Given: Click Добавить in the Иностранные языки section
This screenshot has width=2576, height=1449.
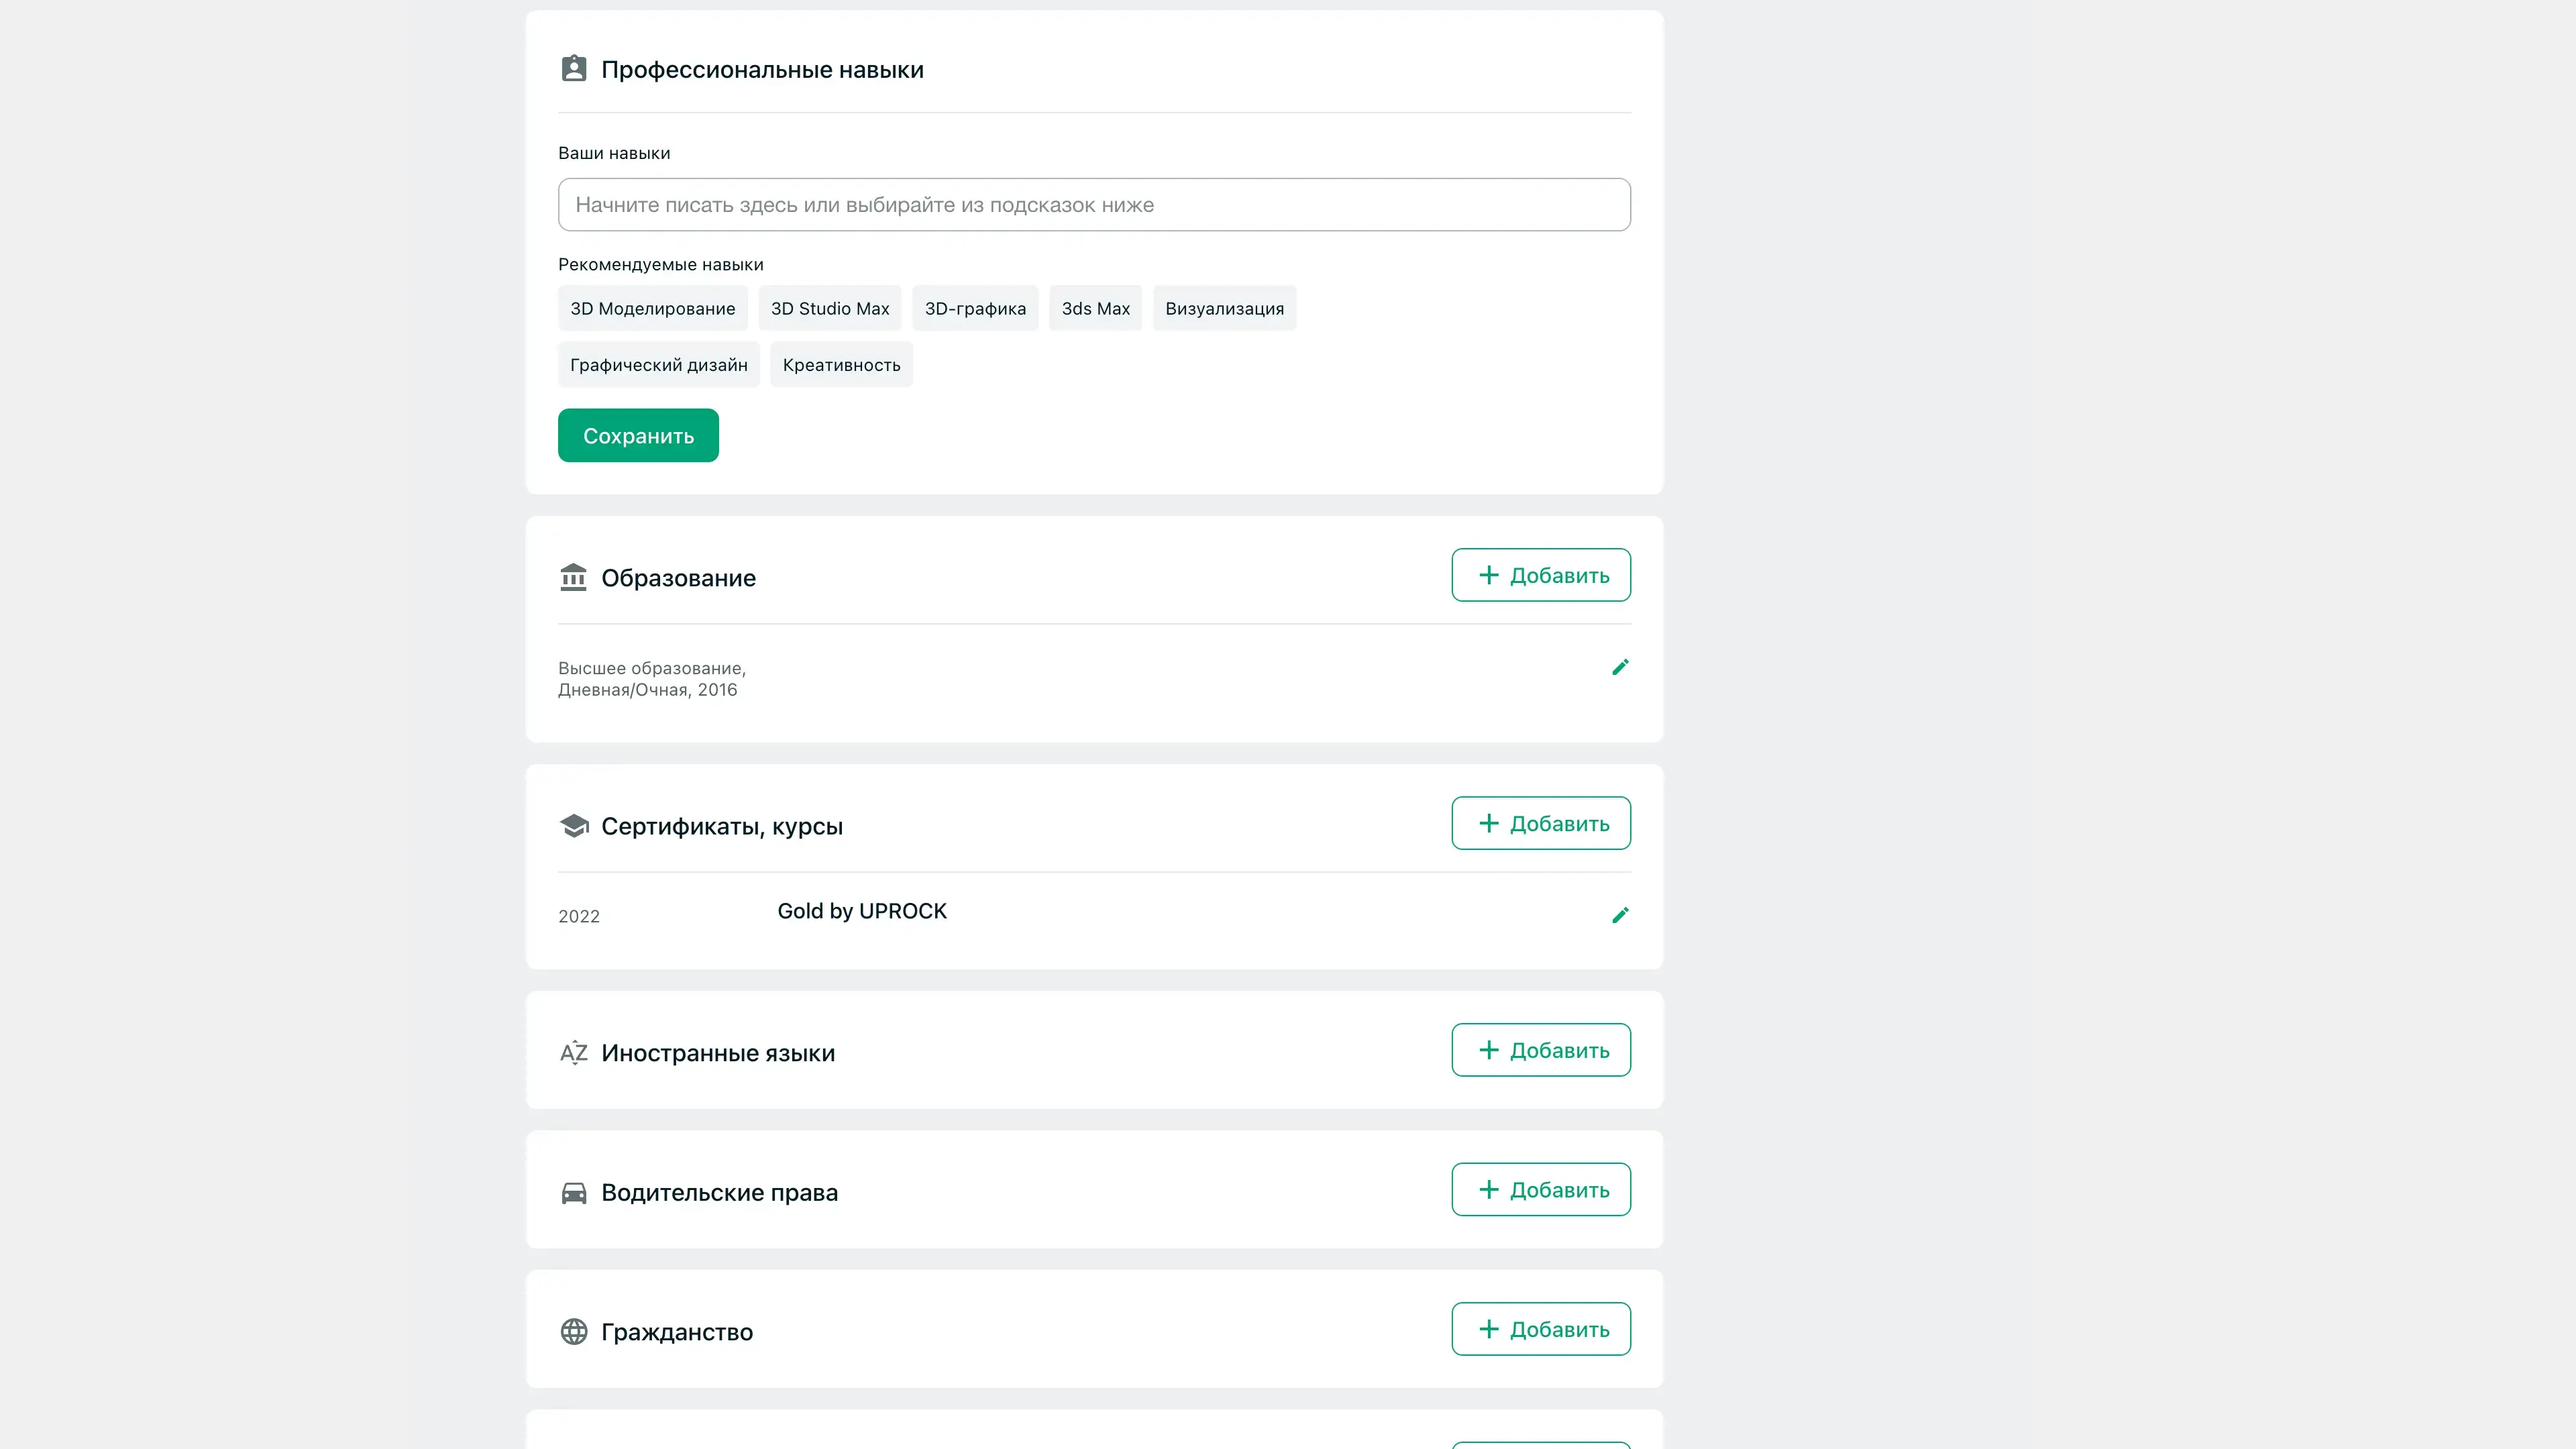Looking at the screenshot, I should [x=1541, y=1050].
